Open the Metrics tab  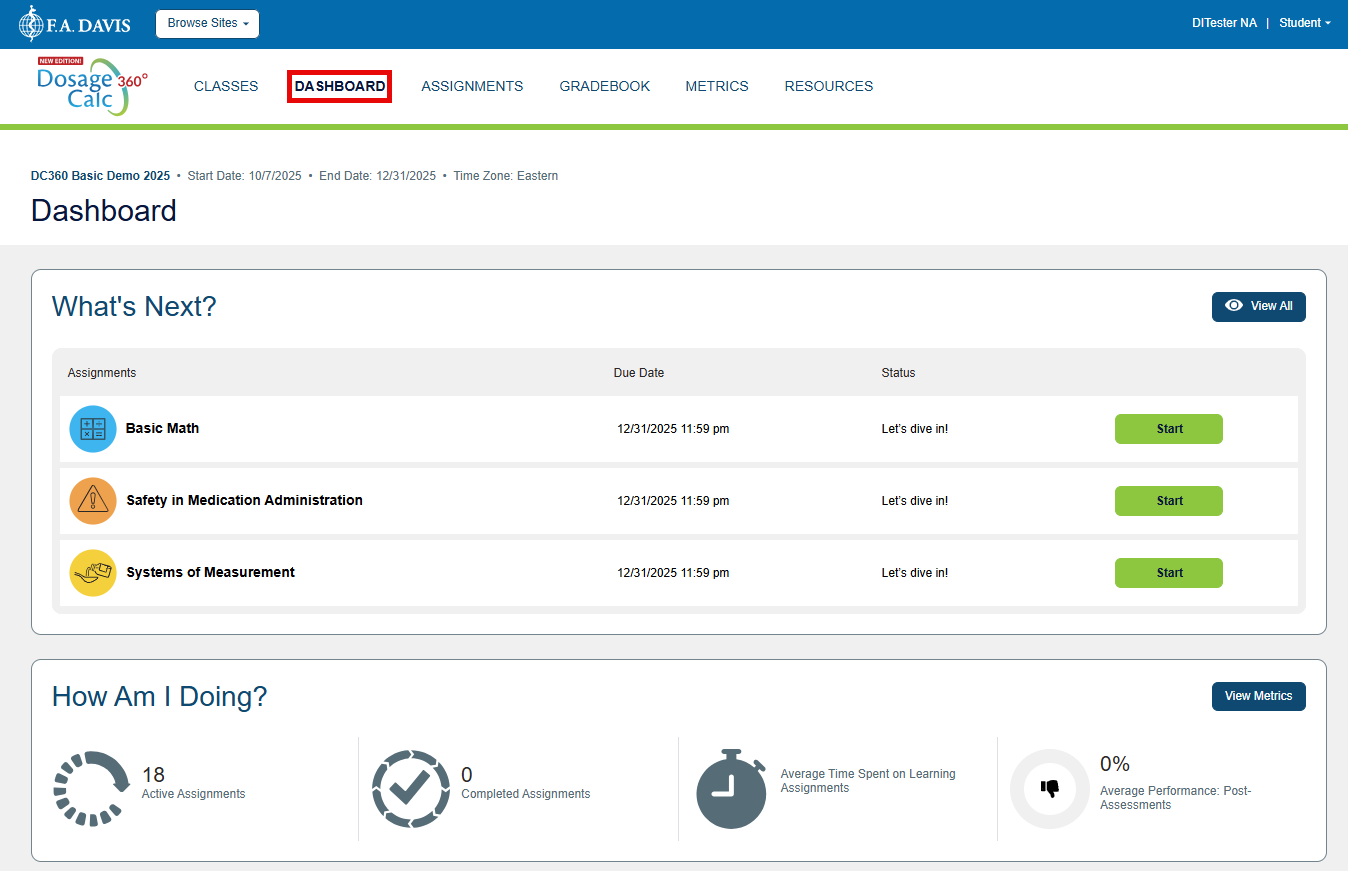pos(717,86)
